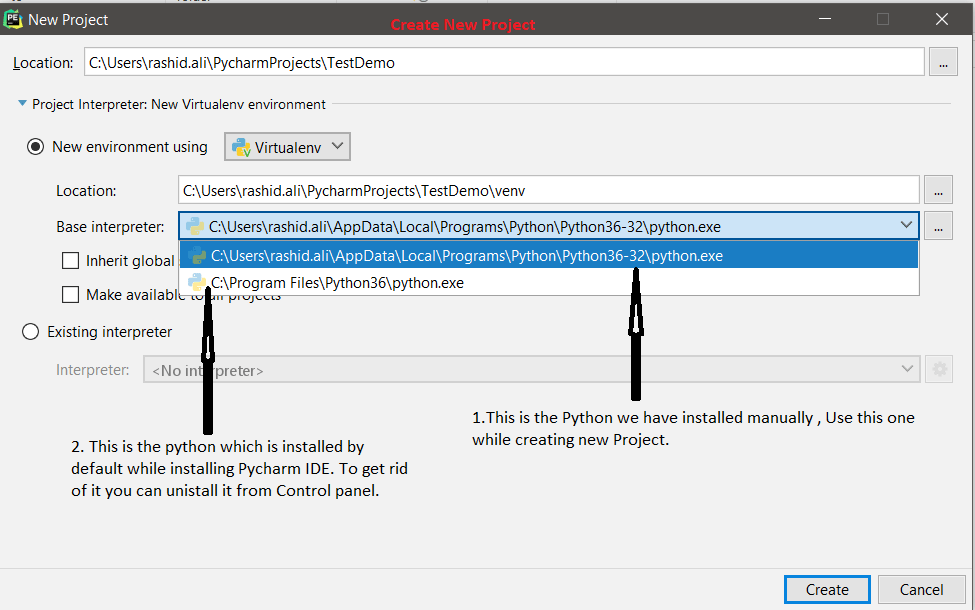
Task: Edit the venv Location path field
Action: coord(548,190)
